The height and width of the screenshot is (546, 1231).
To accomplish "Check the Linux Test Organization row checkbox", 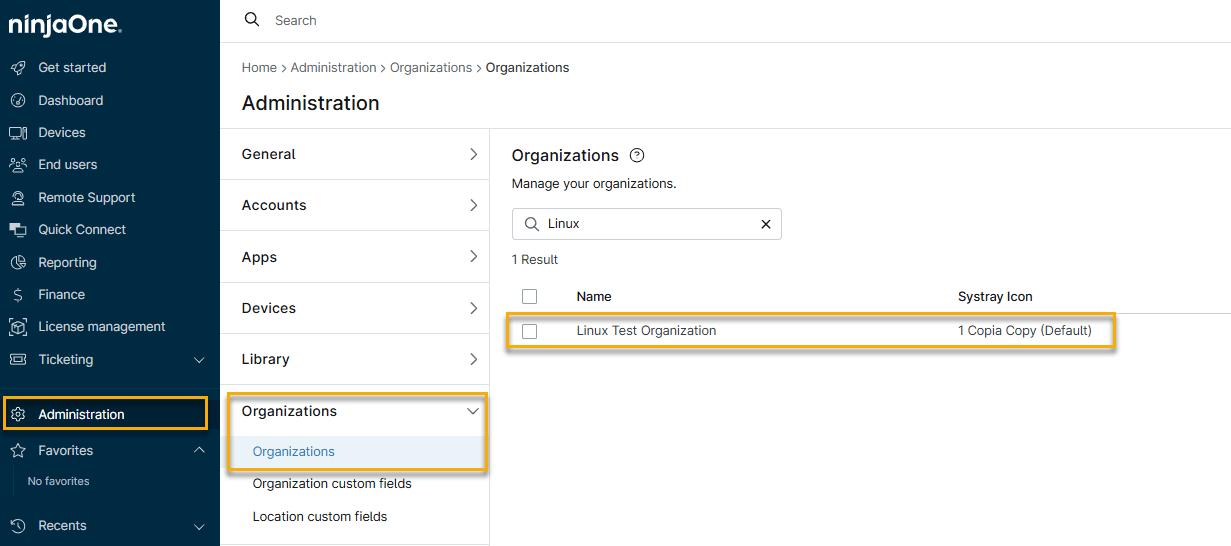I will click(x=530, y=331).
